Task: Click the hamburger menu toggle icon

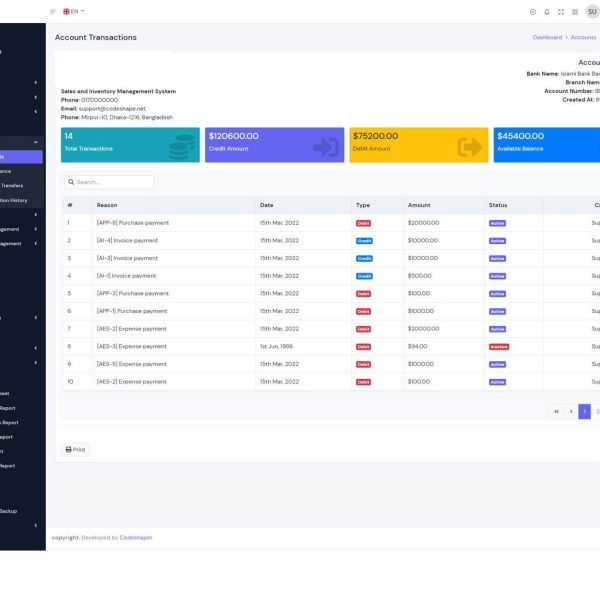Action: (53, 11)
